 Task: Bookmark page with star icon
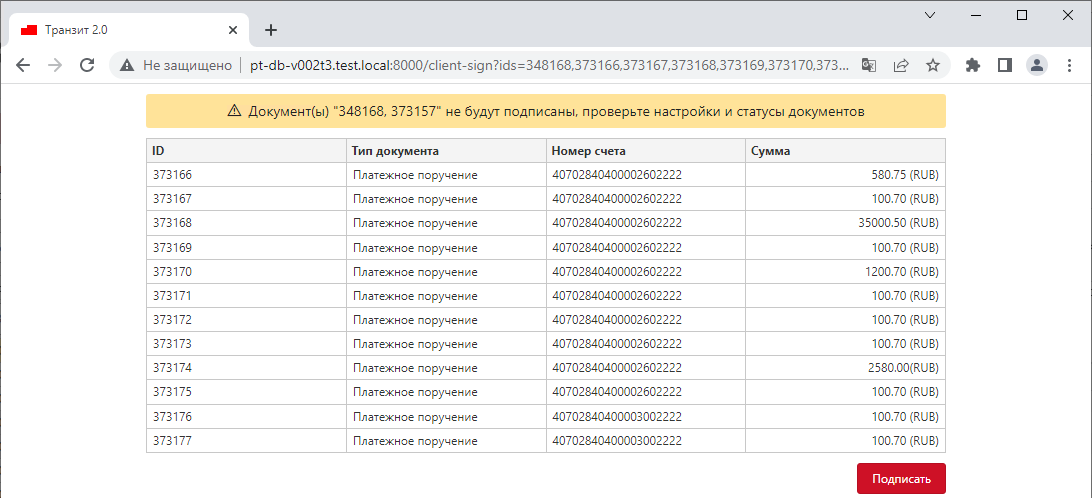click(933, 65)
